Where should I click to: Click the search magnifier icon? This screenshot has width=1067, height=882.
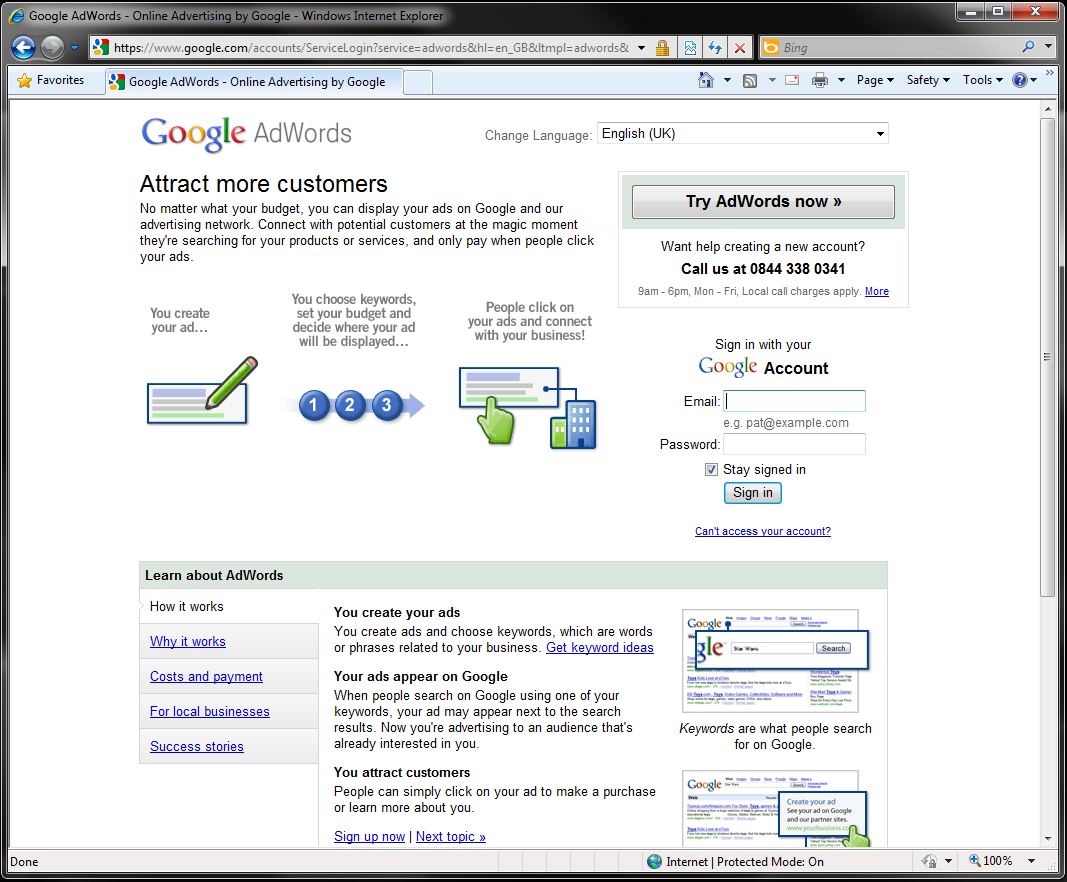[x=1028, y=47]
